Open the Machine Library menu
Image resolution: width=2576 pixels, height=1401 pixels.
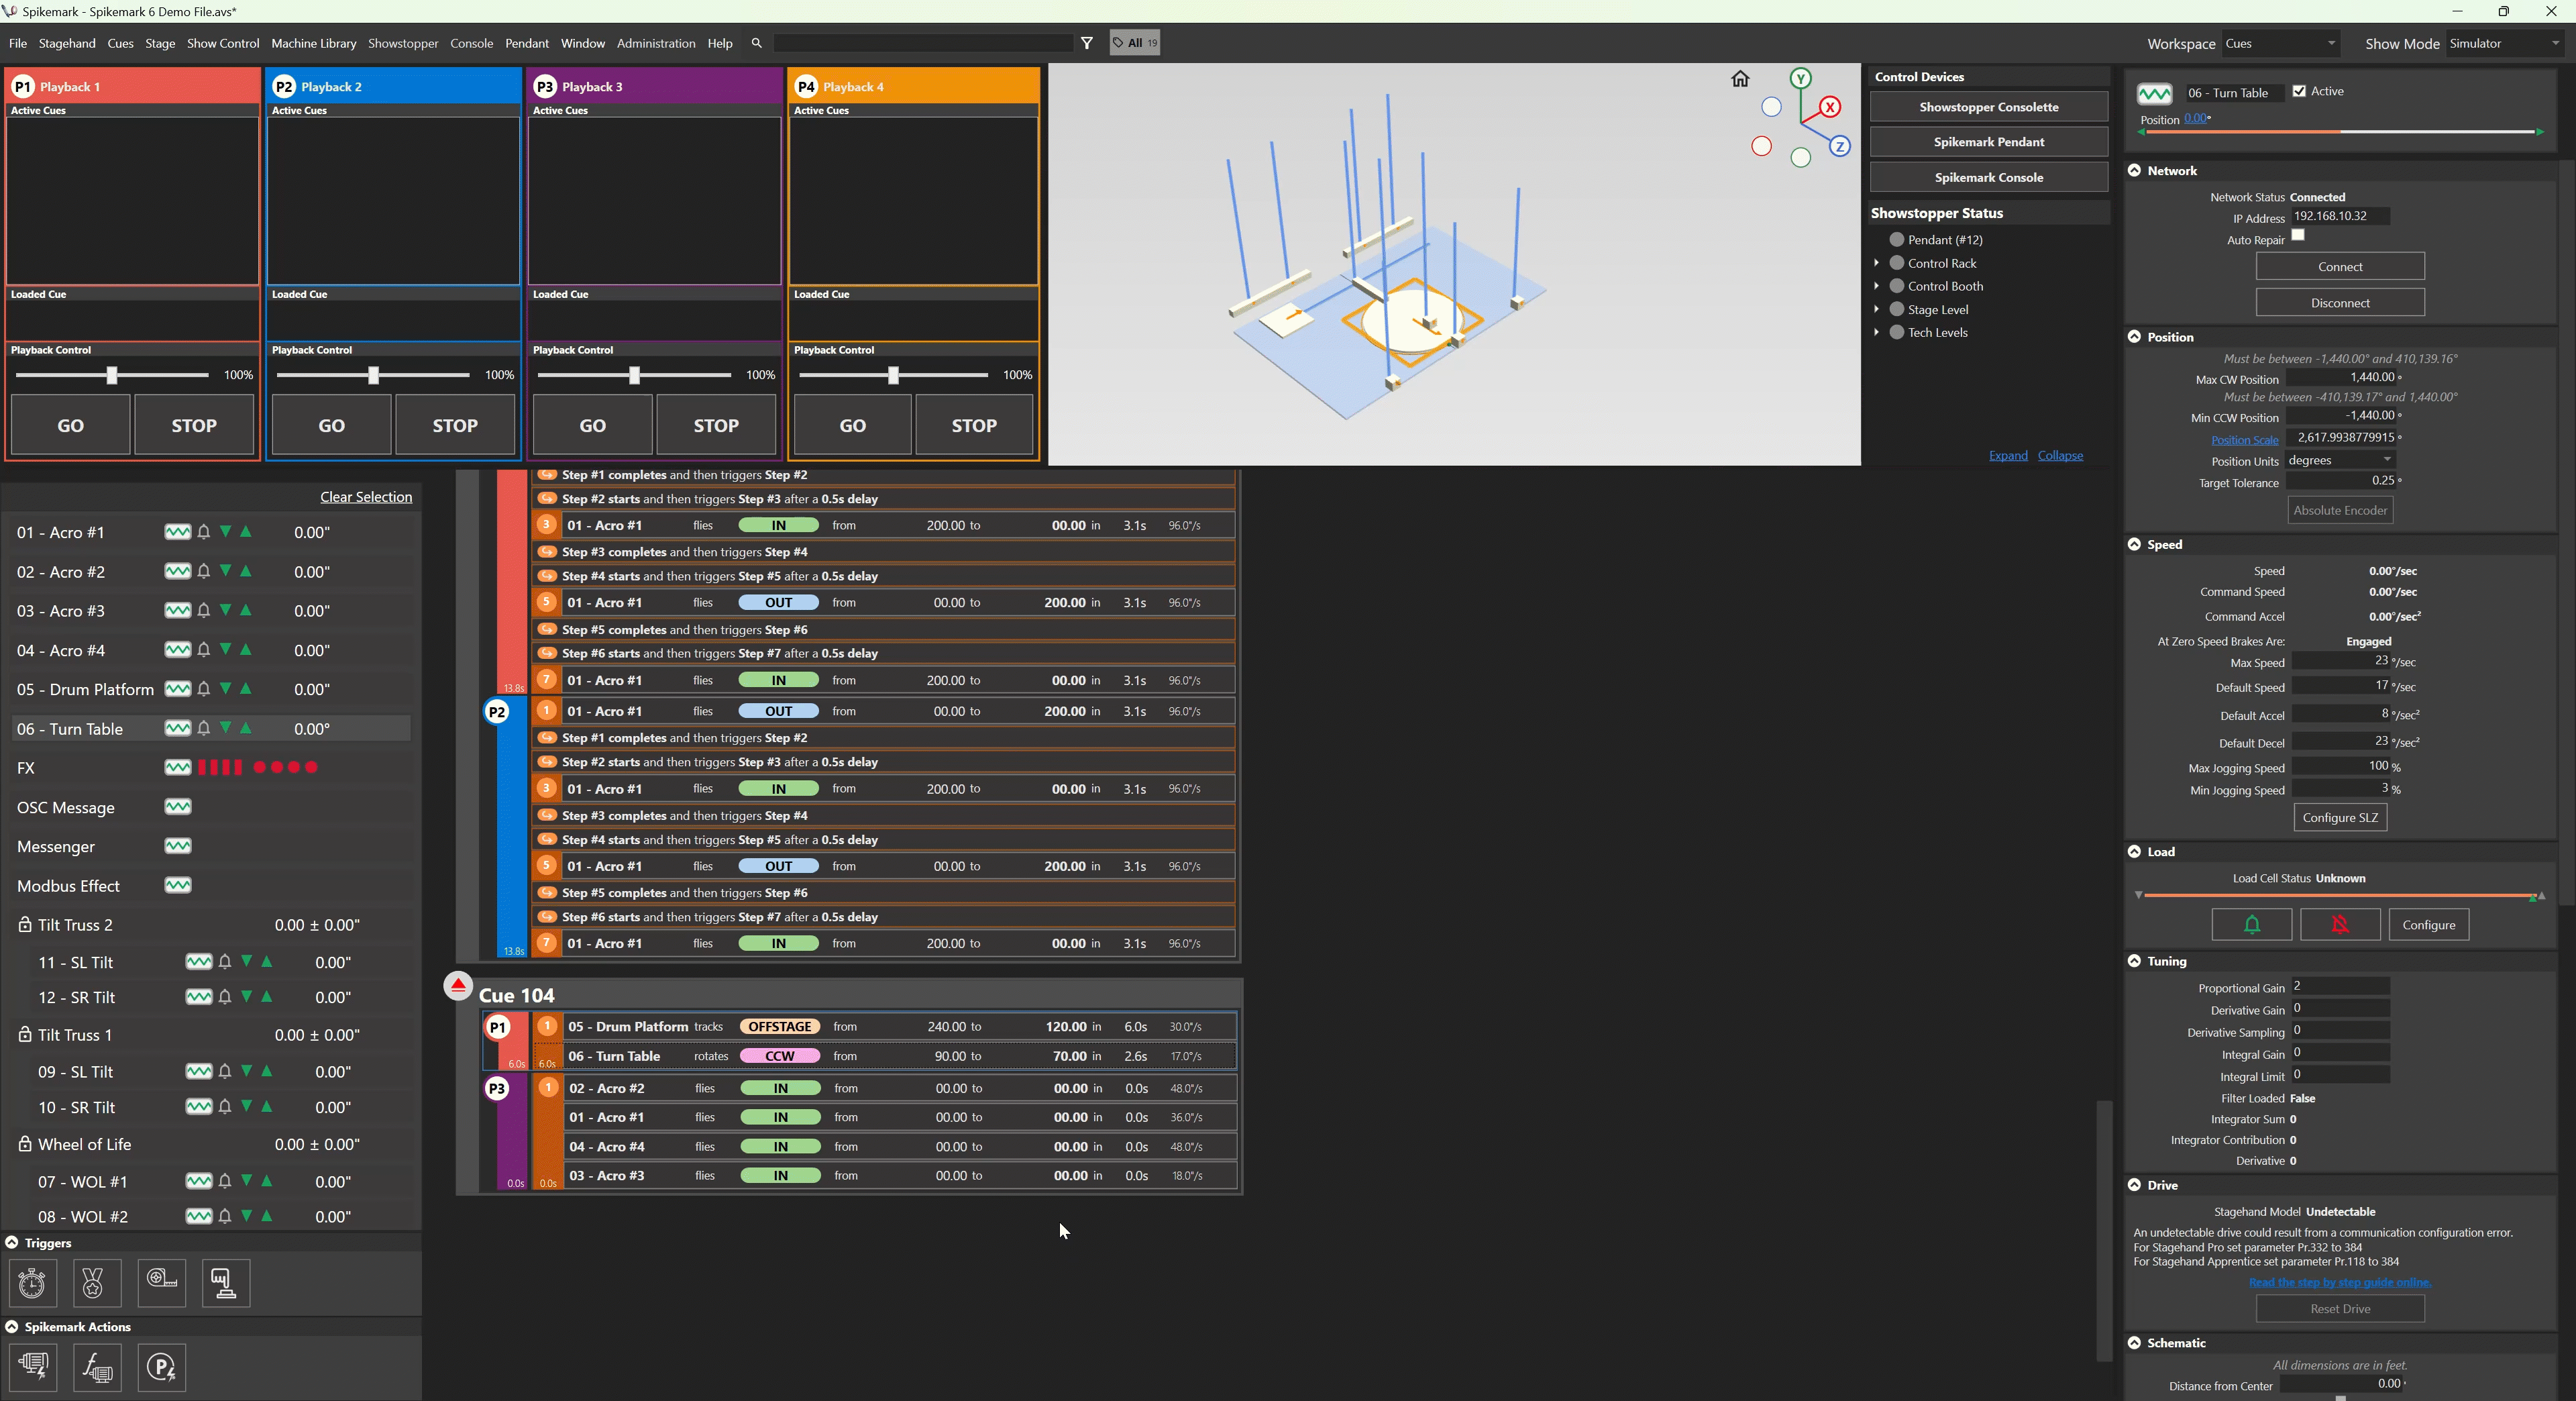(313, 43)
